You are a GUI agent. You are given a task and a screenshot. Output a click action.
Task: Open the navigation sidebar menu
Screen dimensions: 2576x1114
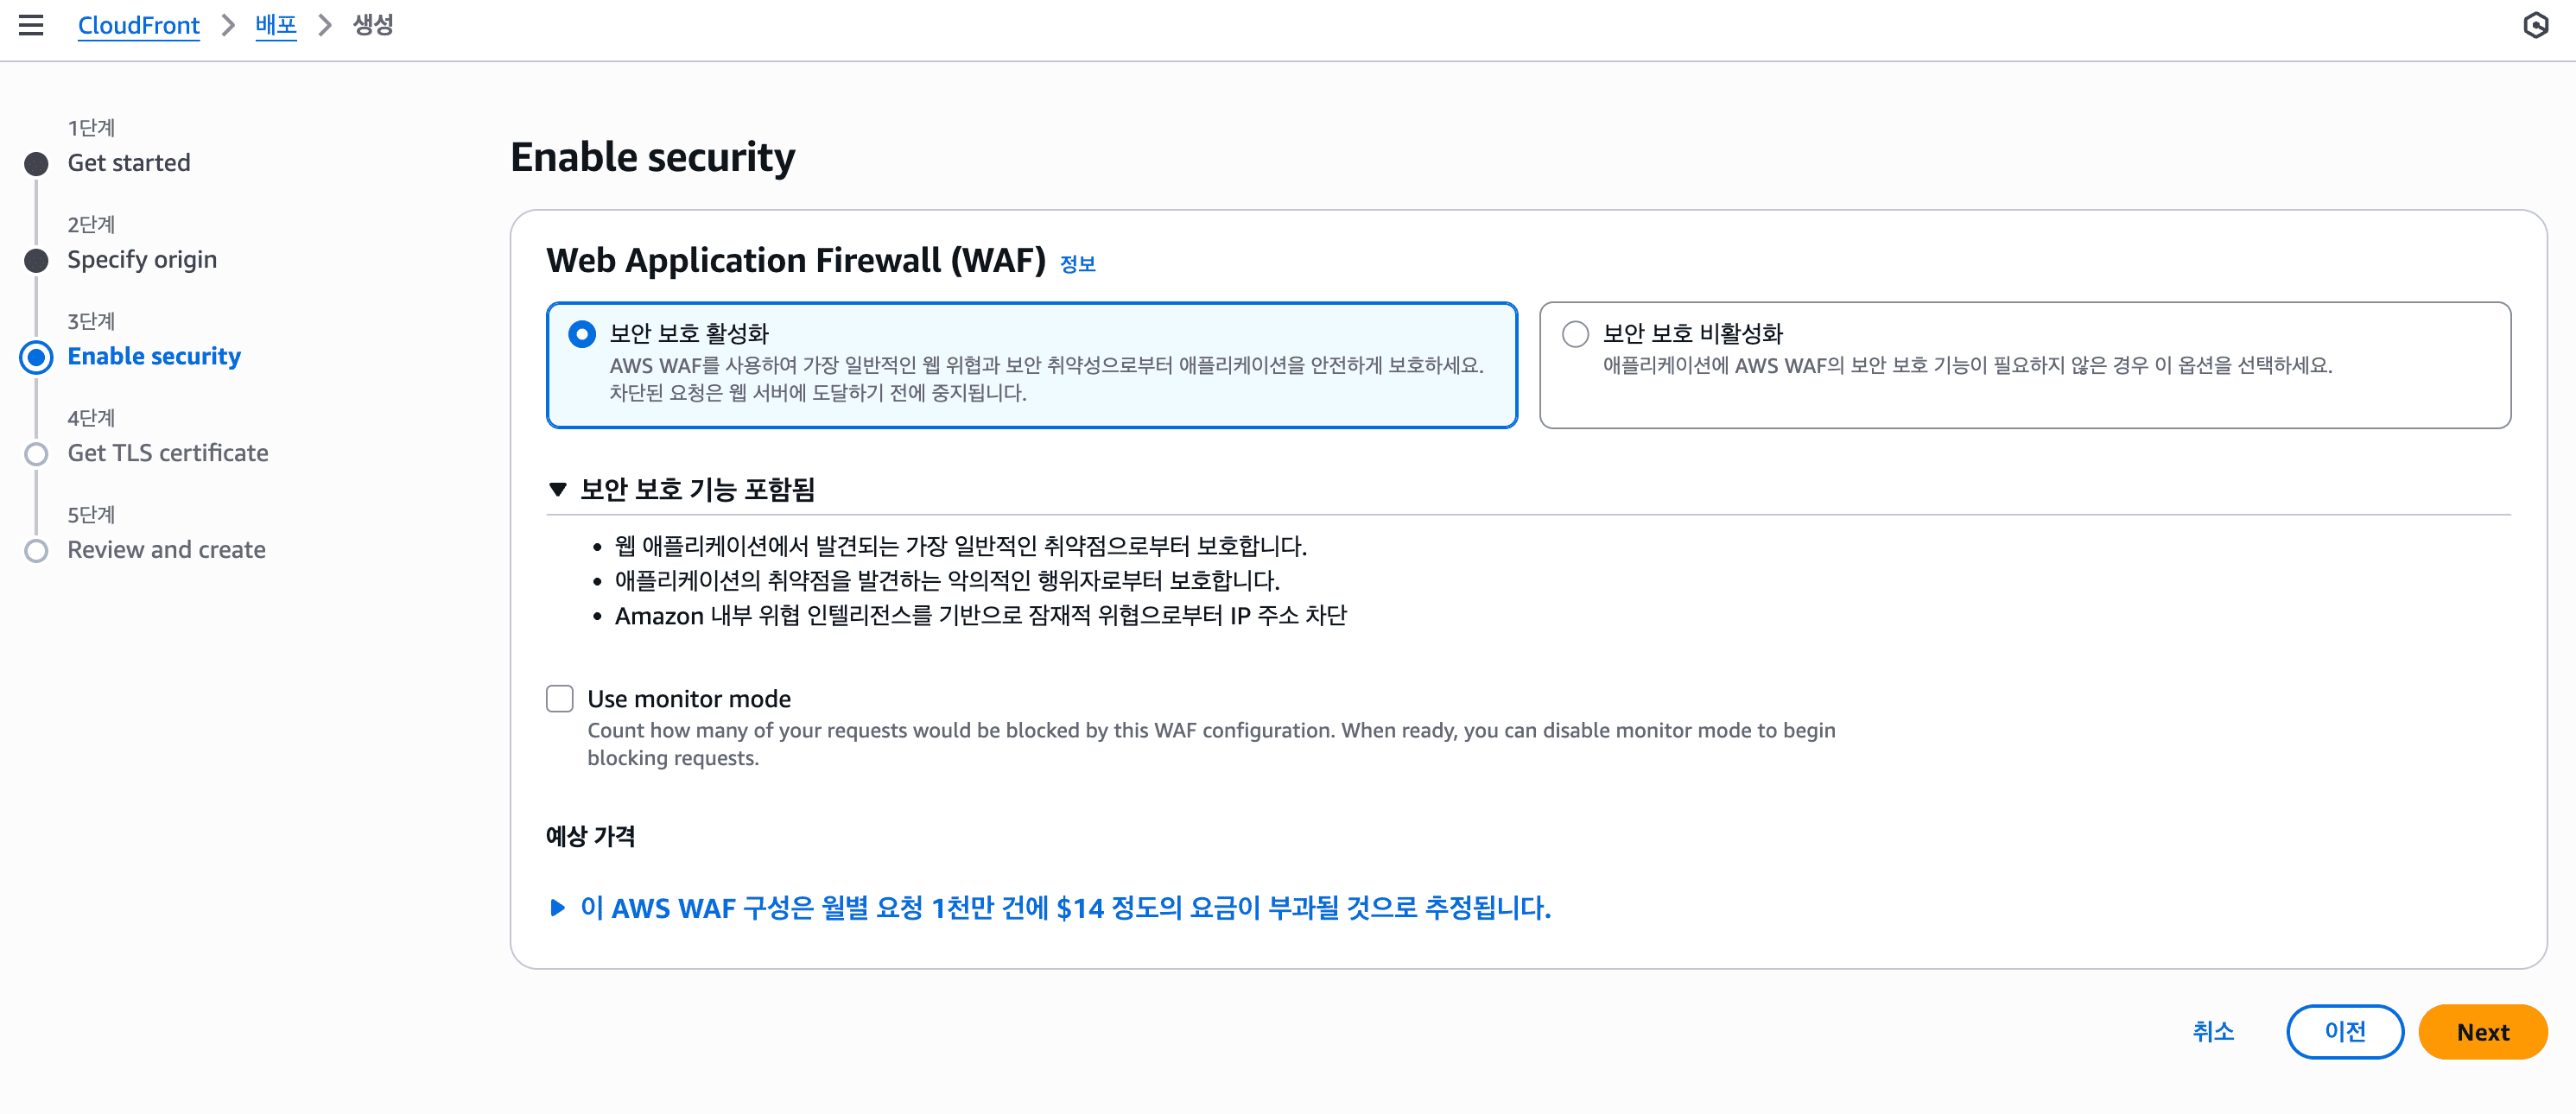tap(32, 25)
